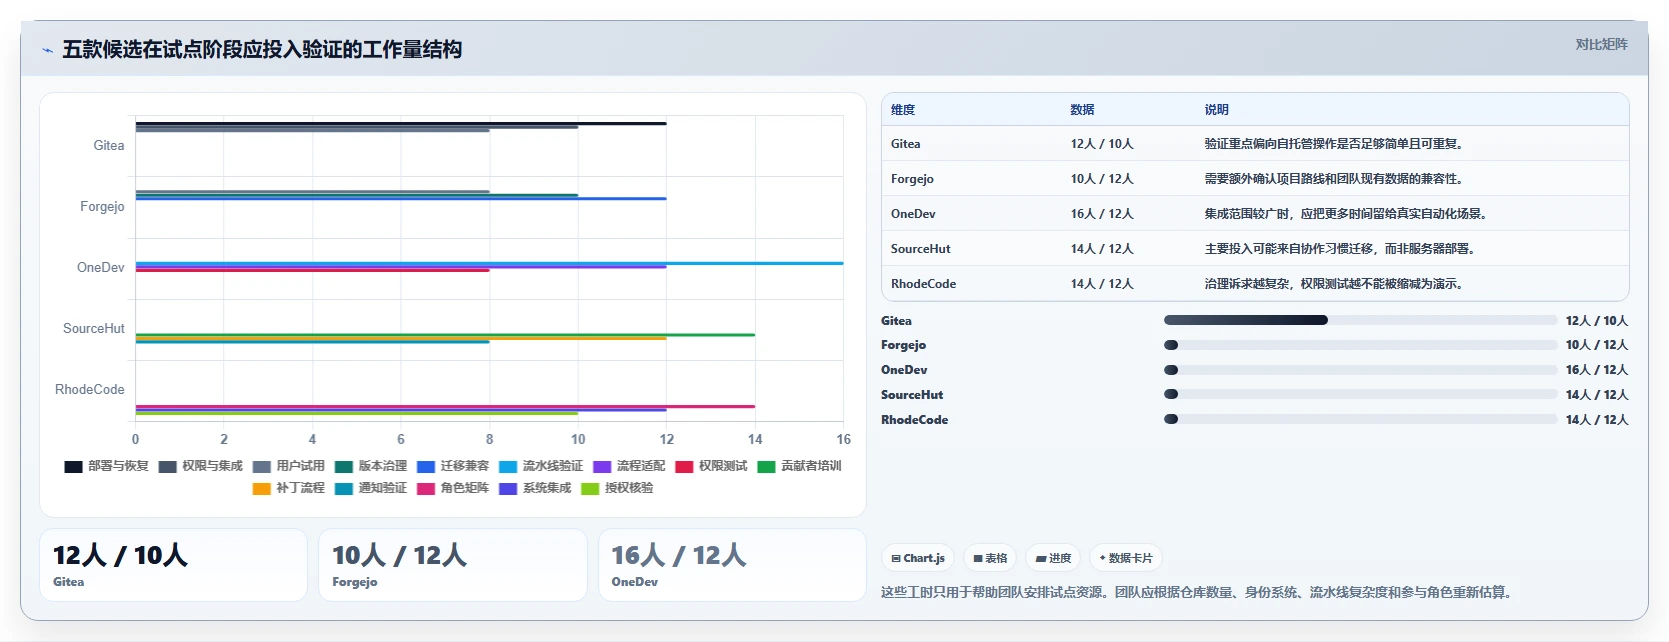Click the RhodeCode label in the progress list
1669x642 pixels.
(915, 420)
